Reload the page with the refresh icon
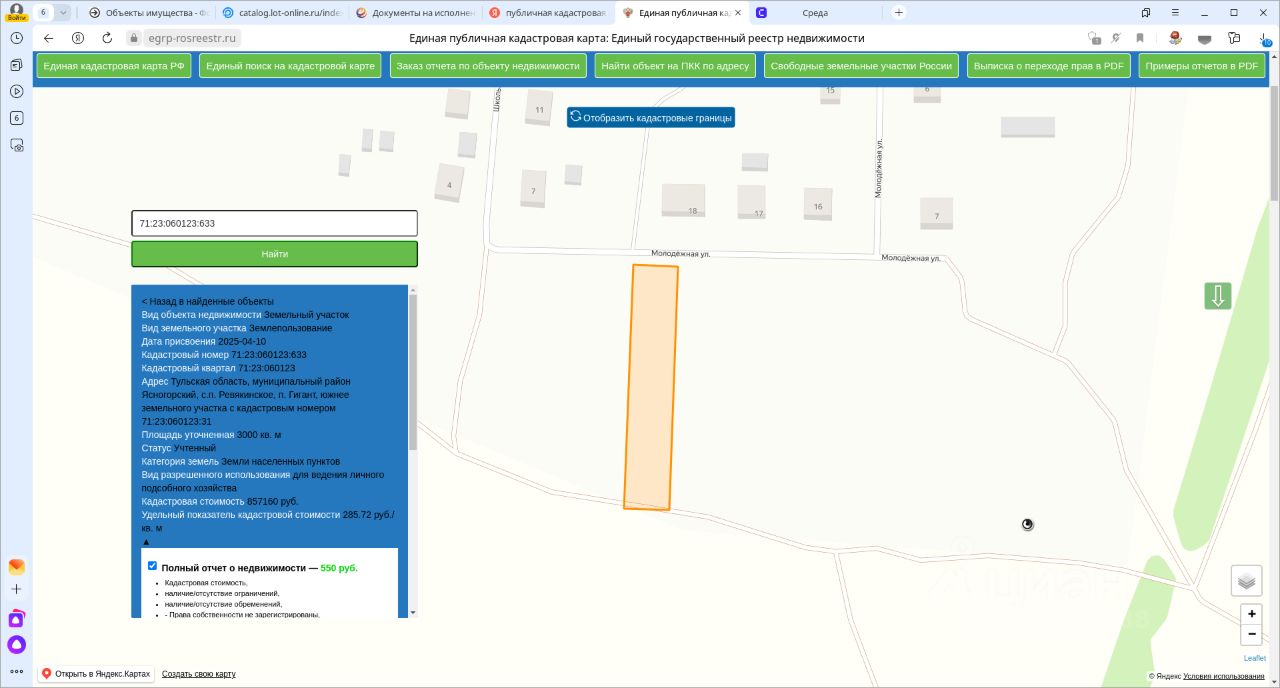Image resolution: width=1280 pixels, height=688 pixels. (x=107, y=38)
